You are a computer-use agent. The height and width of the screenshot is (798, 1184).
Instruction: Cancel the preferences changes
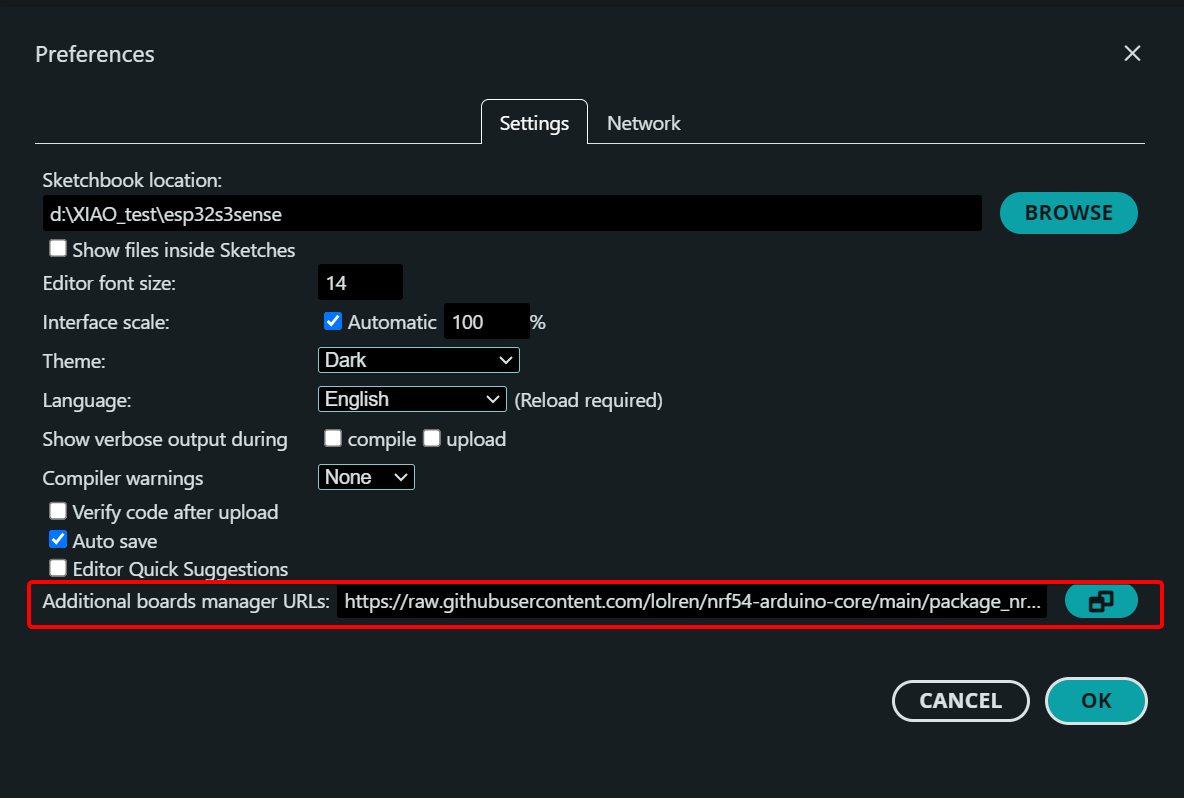(960, 701)
